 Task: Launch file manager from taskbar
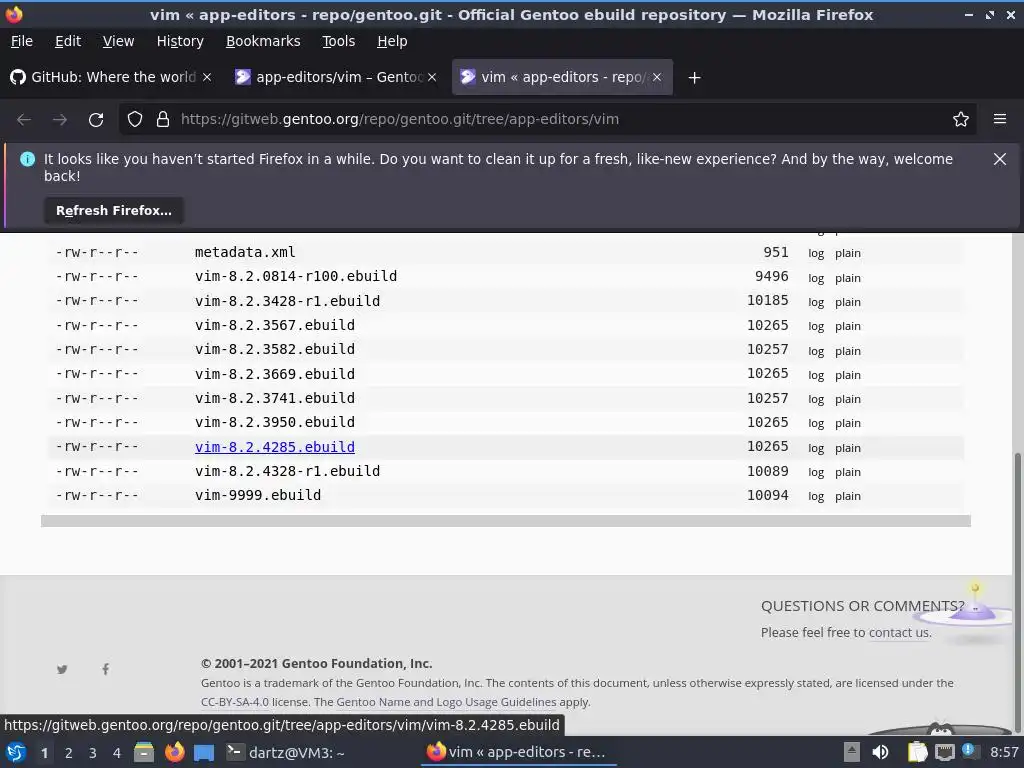[x=144, y=752]
